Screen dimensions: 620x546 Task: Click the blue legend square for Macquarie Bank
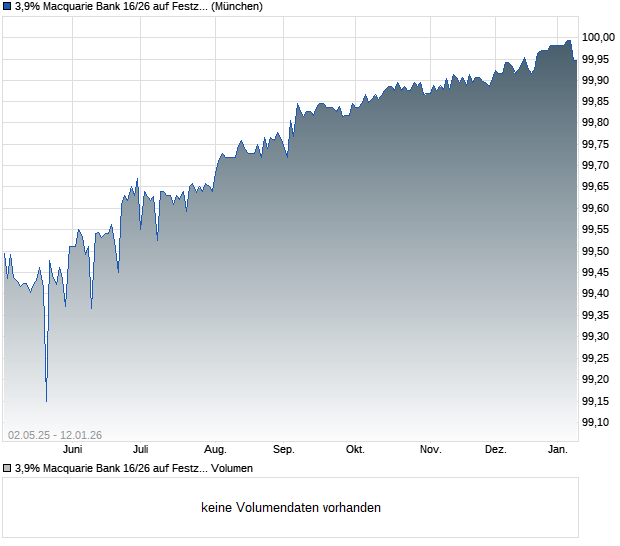point(7,6)
